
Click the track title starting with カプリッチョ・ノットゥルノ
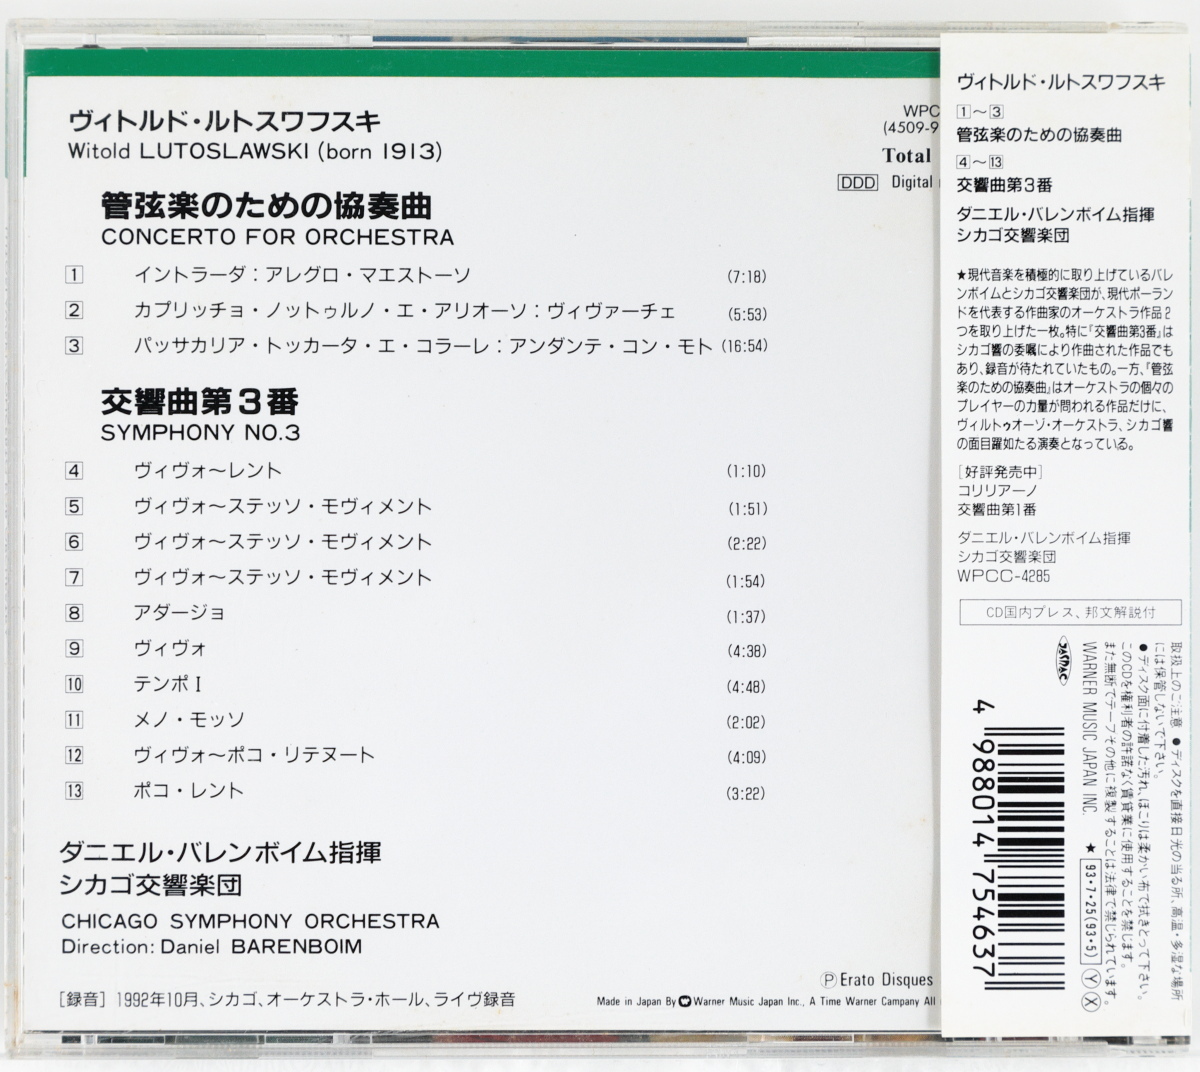(x=405, y=311)
